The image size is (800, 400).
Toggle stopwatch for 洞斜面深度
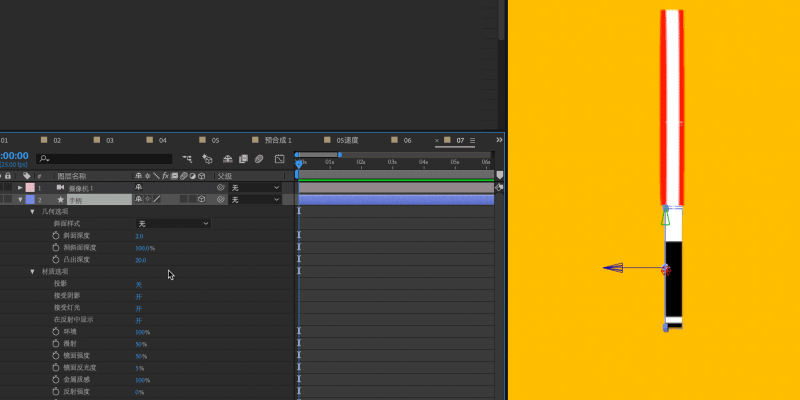[x=56, y=247]
